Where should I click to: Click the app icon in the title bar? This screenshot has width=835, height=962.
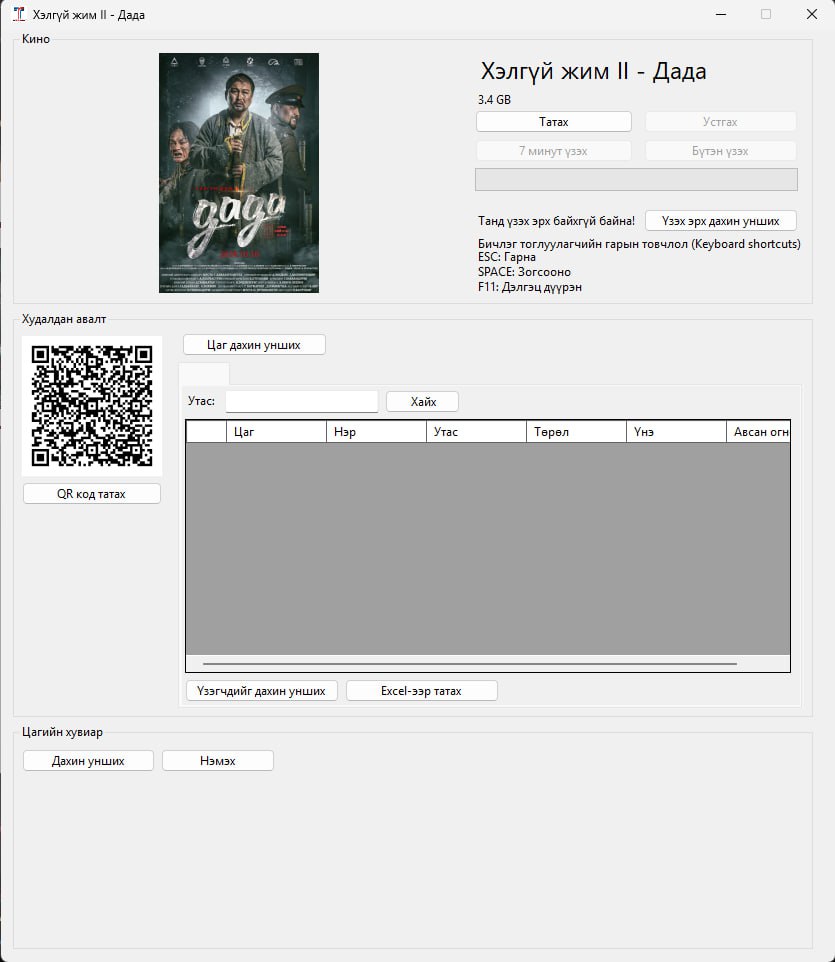18,15
